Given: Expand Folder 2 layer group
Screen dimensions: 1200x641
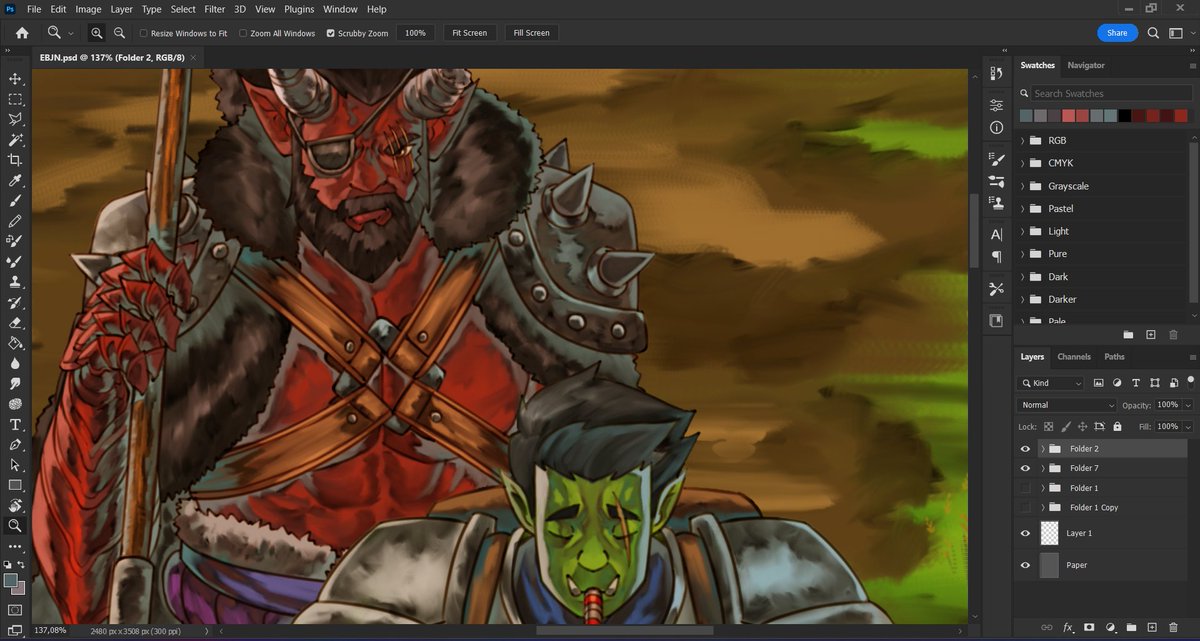Looking at the screenshot, I should [x=1042, y=449].
